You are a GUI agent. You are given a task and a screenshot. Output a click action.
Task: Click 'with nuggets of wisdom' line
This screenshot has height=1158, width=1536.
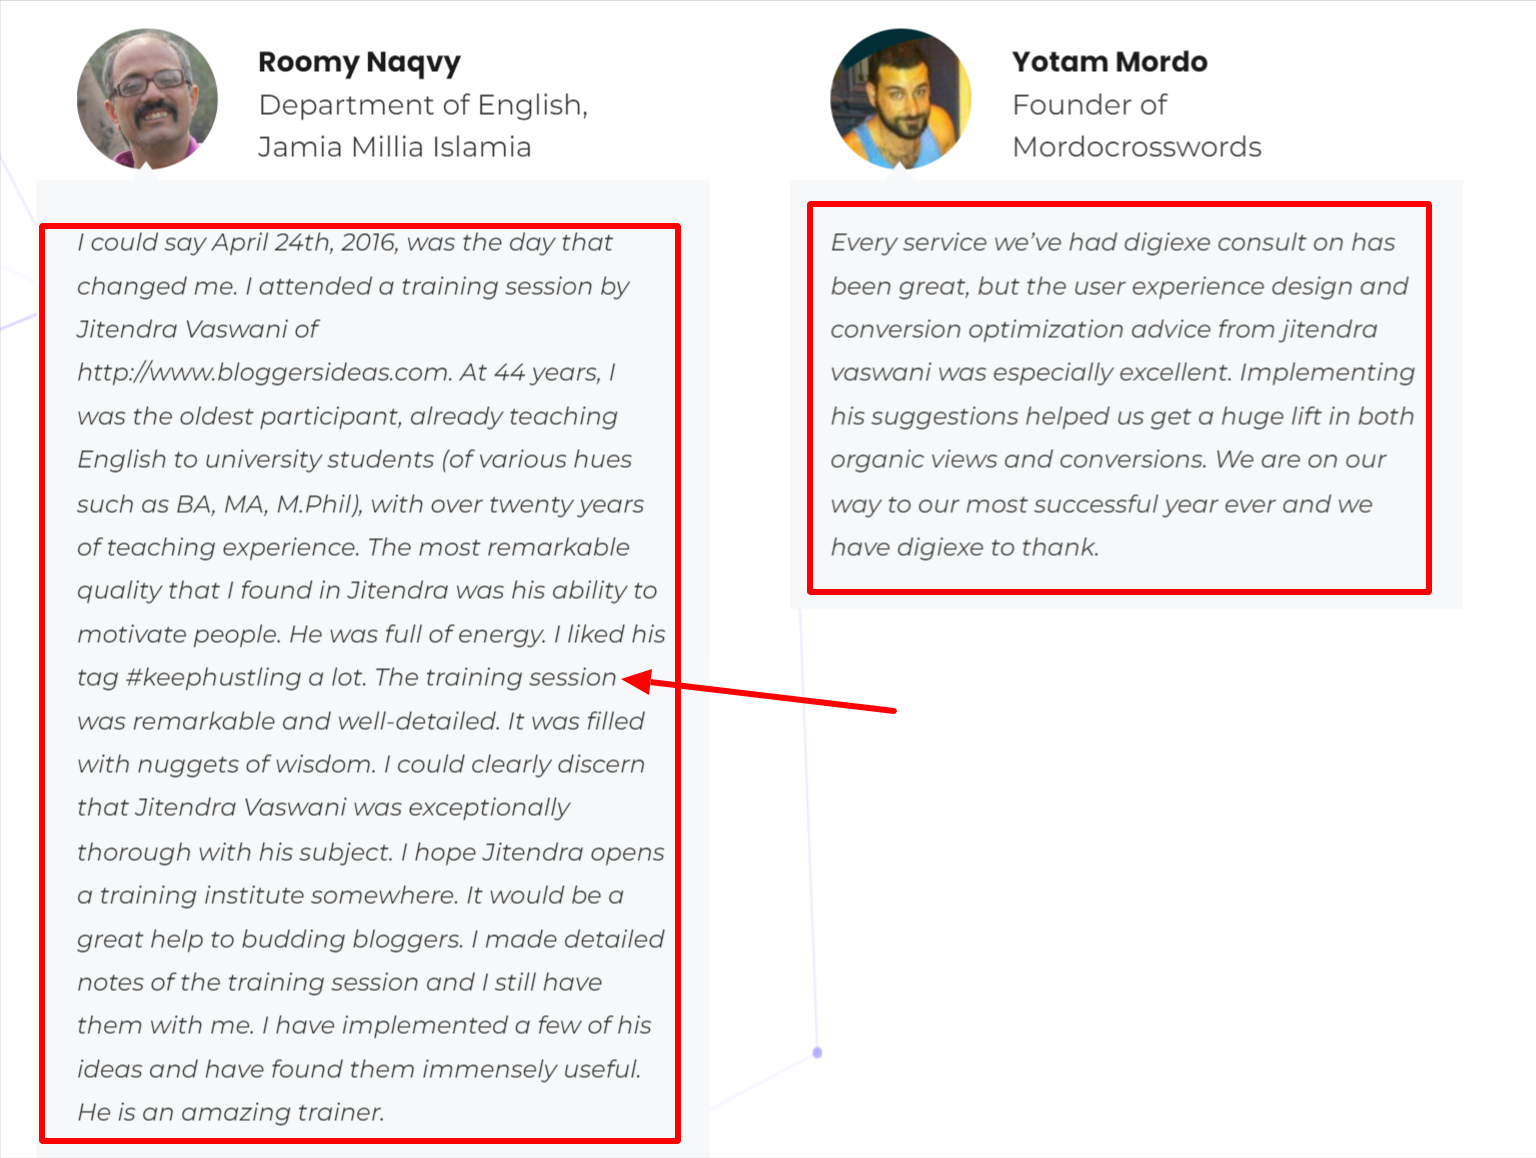[361, 764]
